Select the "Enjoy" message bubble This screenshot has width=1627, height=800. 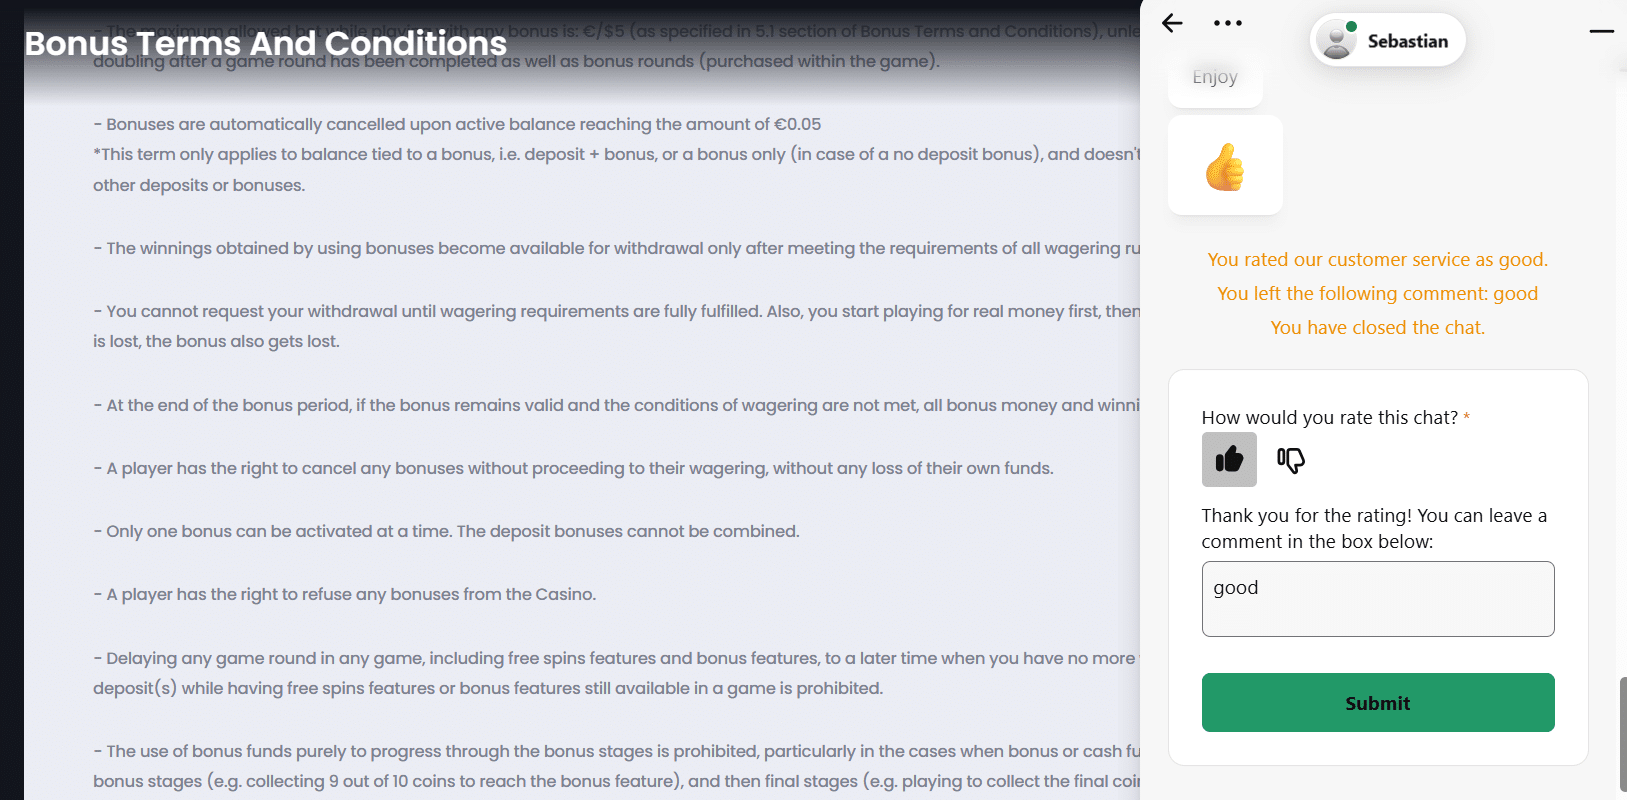coord(1215,78)
